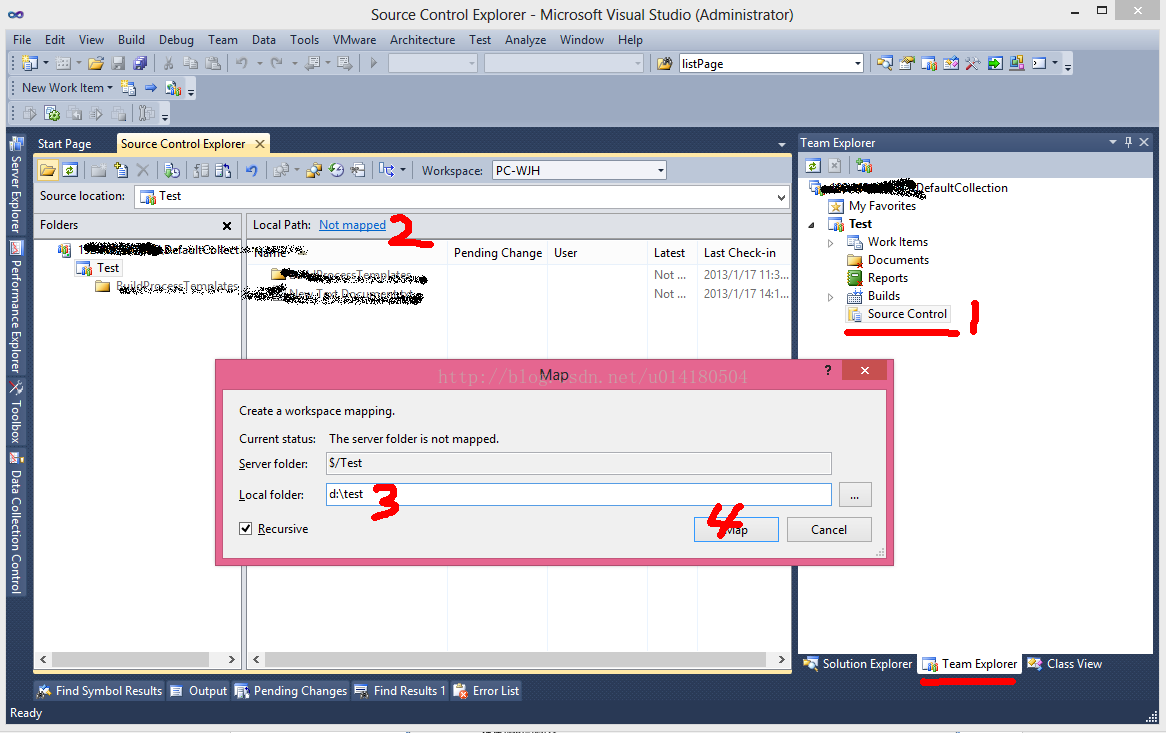This screenshot has height=733, width=1166.
Task: Click the Find in Files icon
Action: click(x=665, y=64)
